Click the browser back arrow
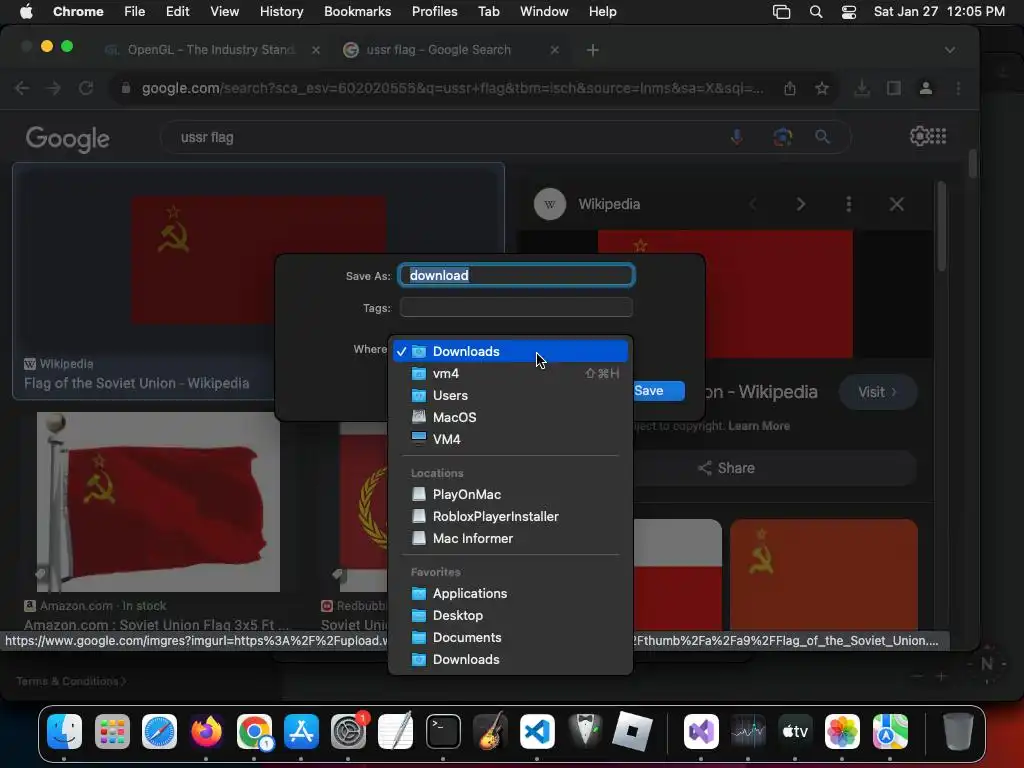Screen dimensions: 1024x768 [x=22, y=88]
